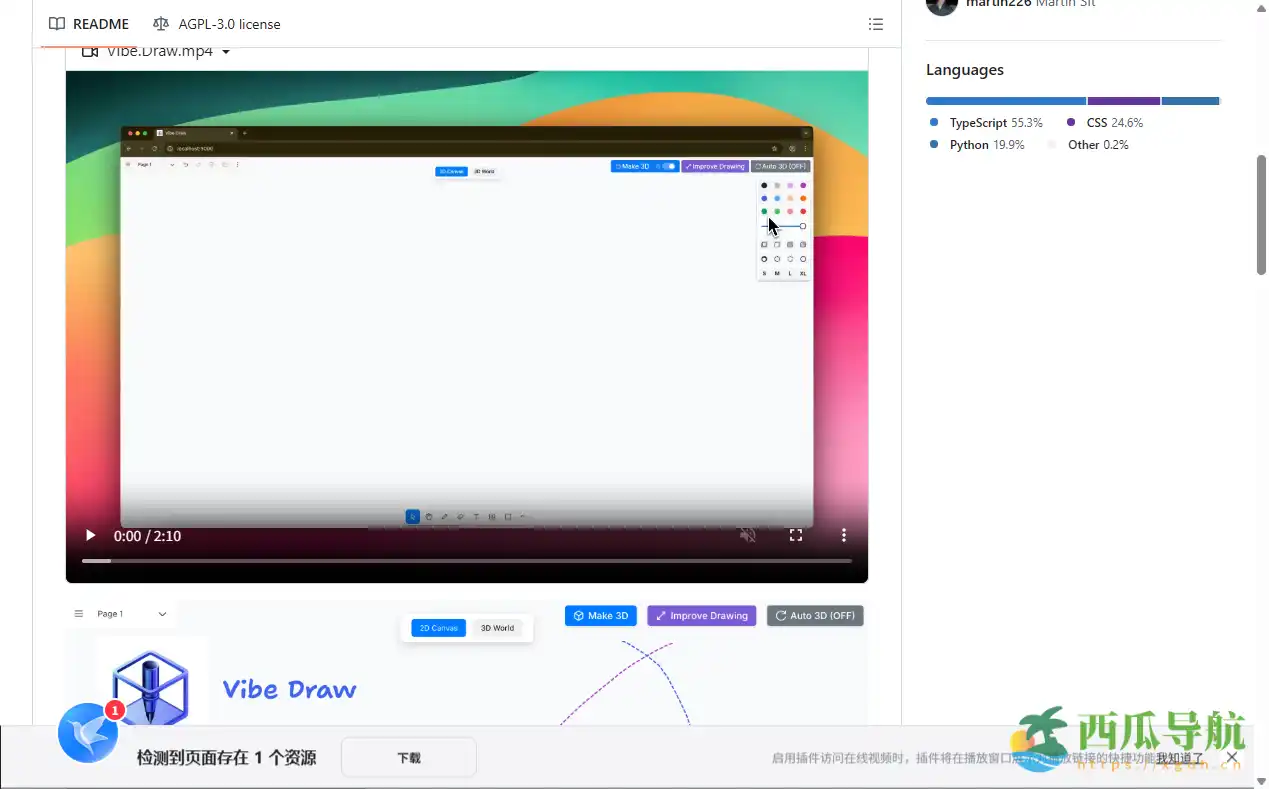Viewport: 1269px width, 789px height.
Task: Close the resource detection banner
Action: tap(1232, 758)
